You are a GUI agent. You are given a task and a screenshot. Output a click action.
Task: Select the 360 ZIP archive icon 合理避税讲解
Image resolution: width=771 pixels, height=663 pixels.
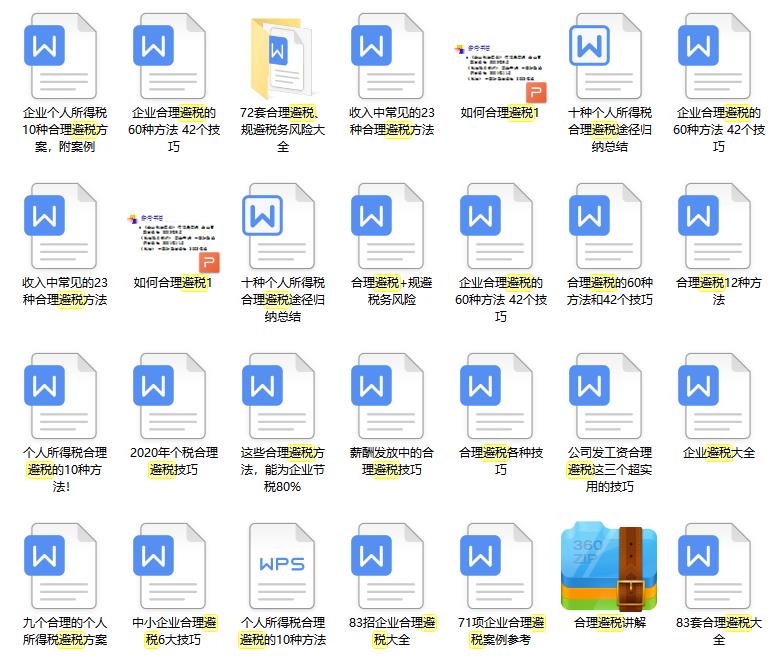click(x=609, y=566)
